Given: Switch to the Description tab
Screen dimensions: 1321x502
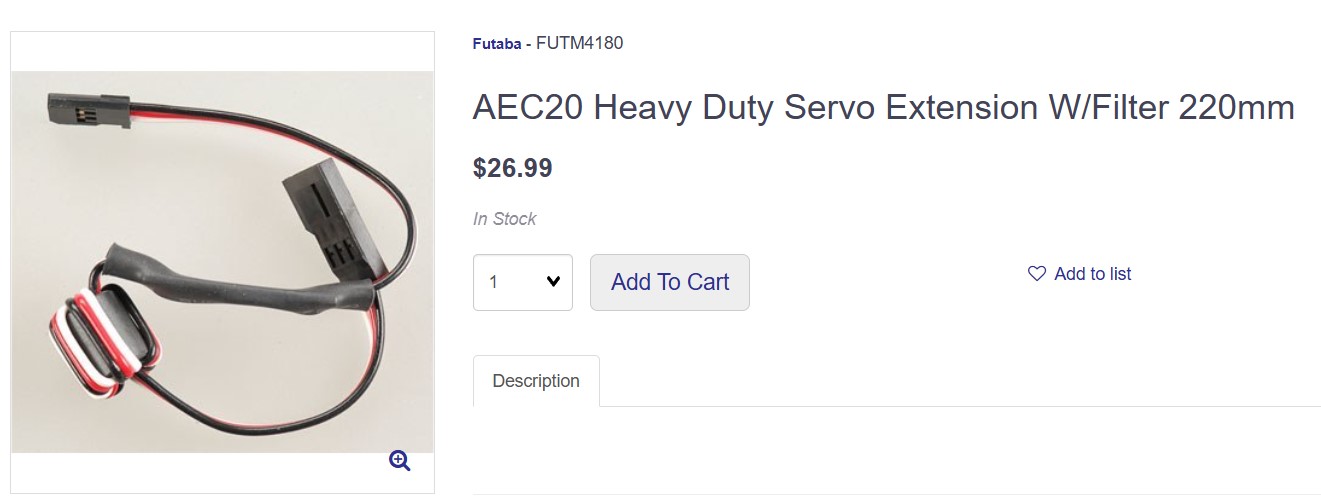Looking at the screenshot, I should click(536, 381).
